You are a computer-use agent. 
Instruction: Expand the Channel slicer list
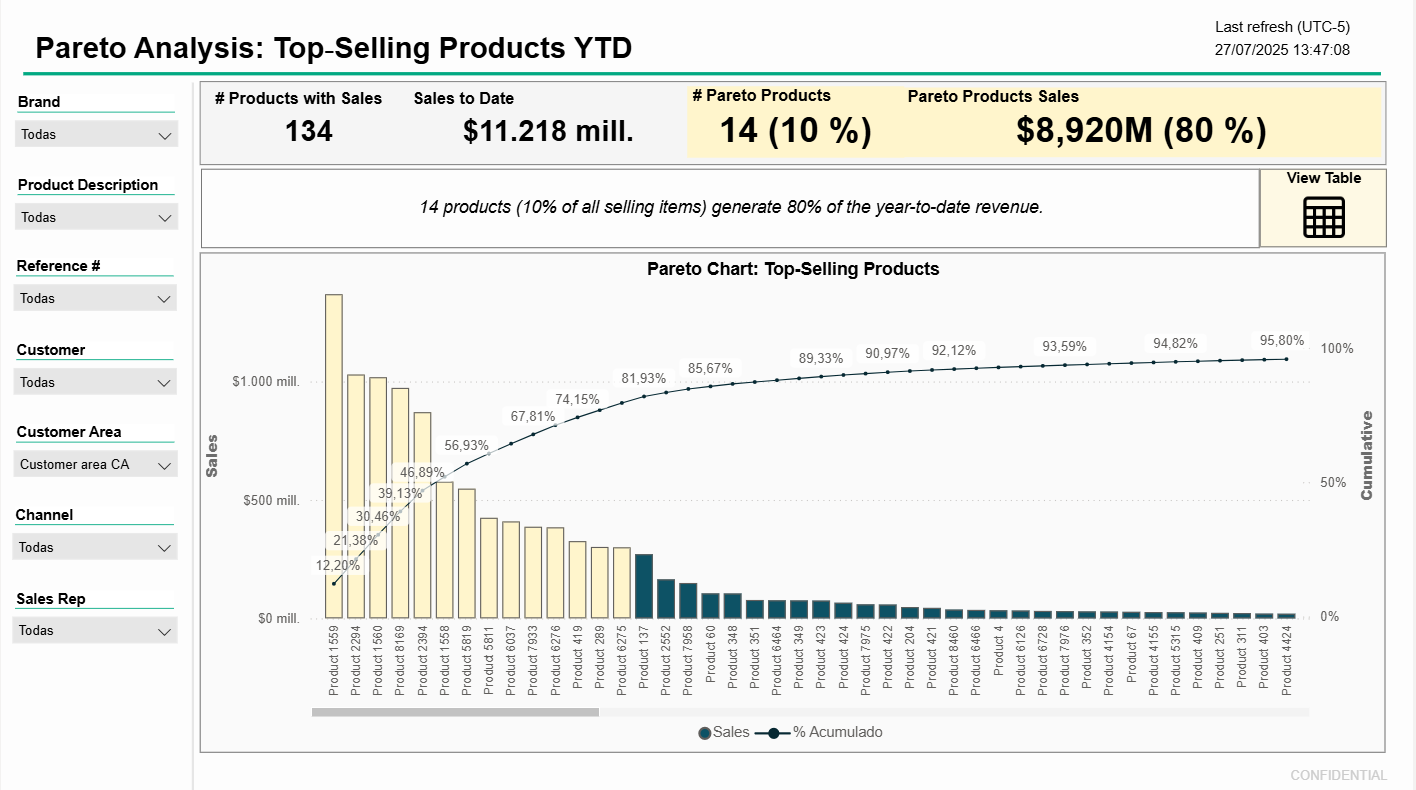(95, 546)
